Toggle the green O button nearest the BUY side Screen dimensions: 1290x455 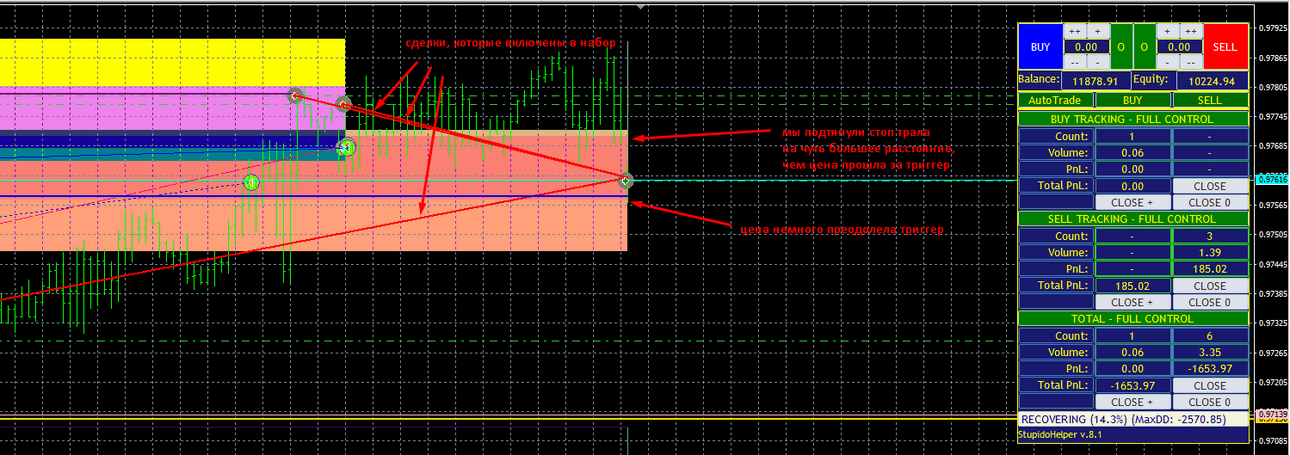tap(1122, 46)
